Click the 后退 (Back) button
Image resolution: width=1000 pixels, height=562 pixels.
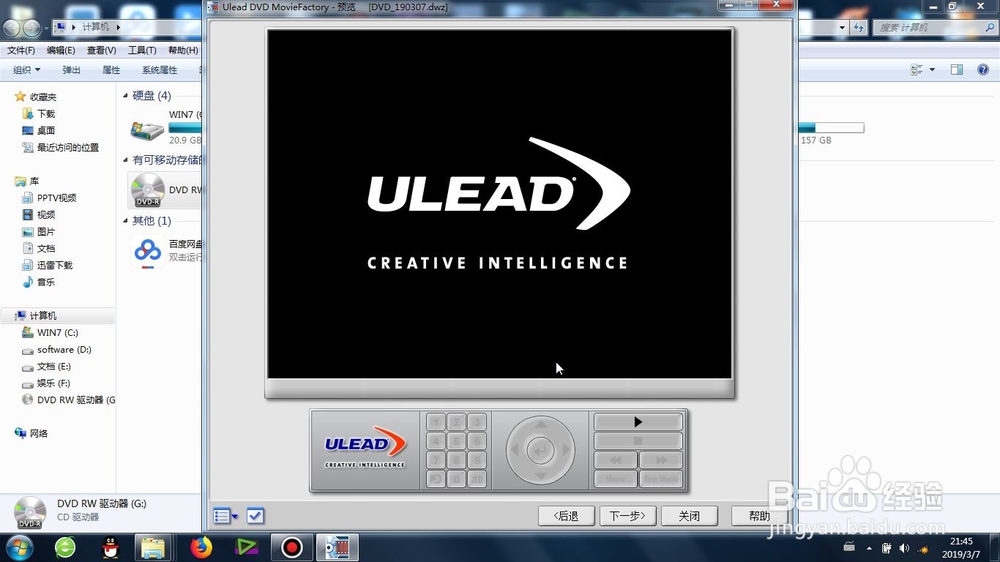pos(566,515)
